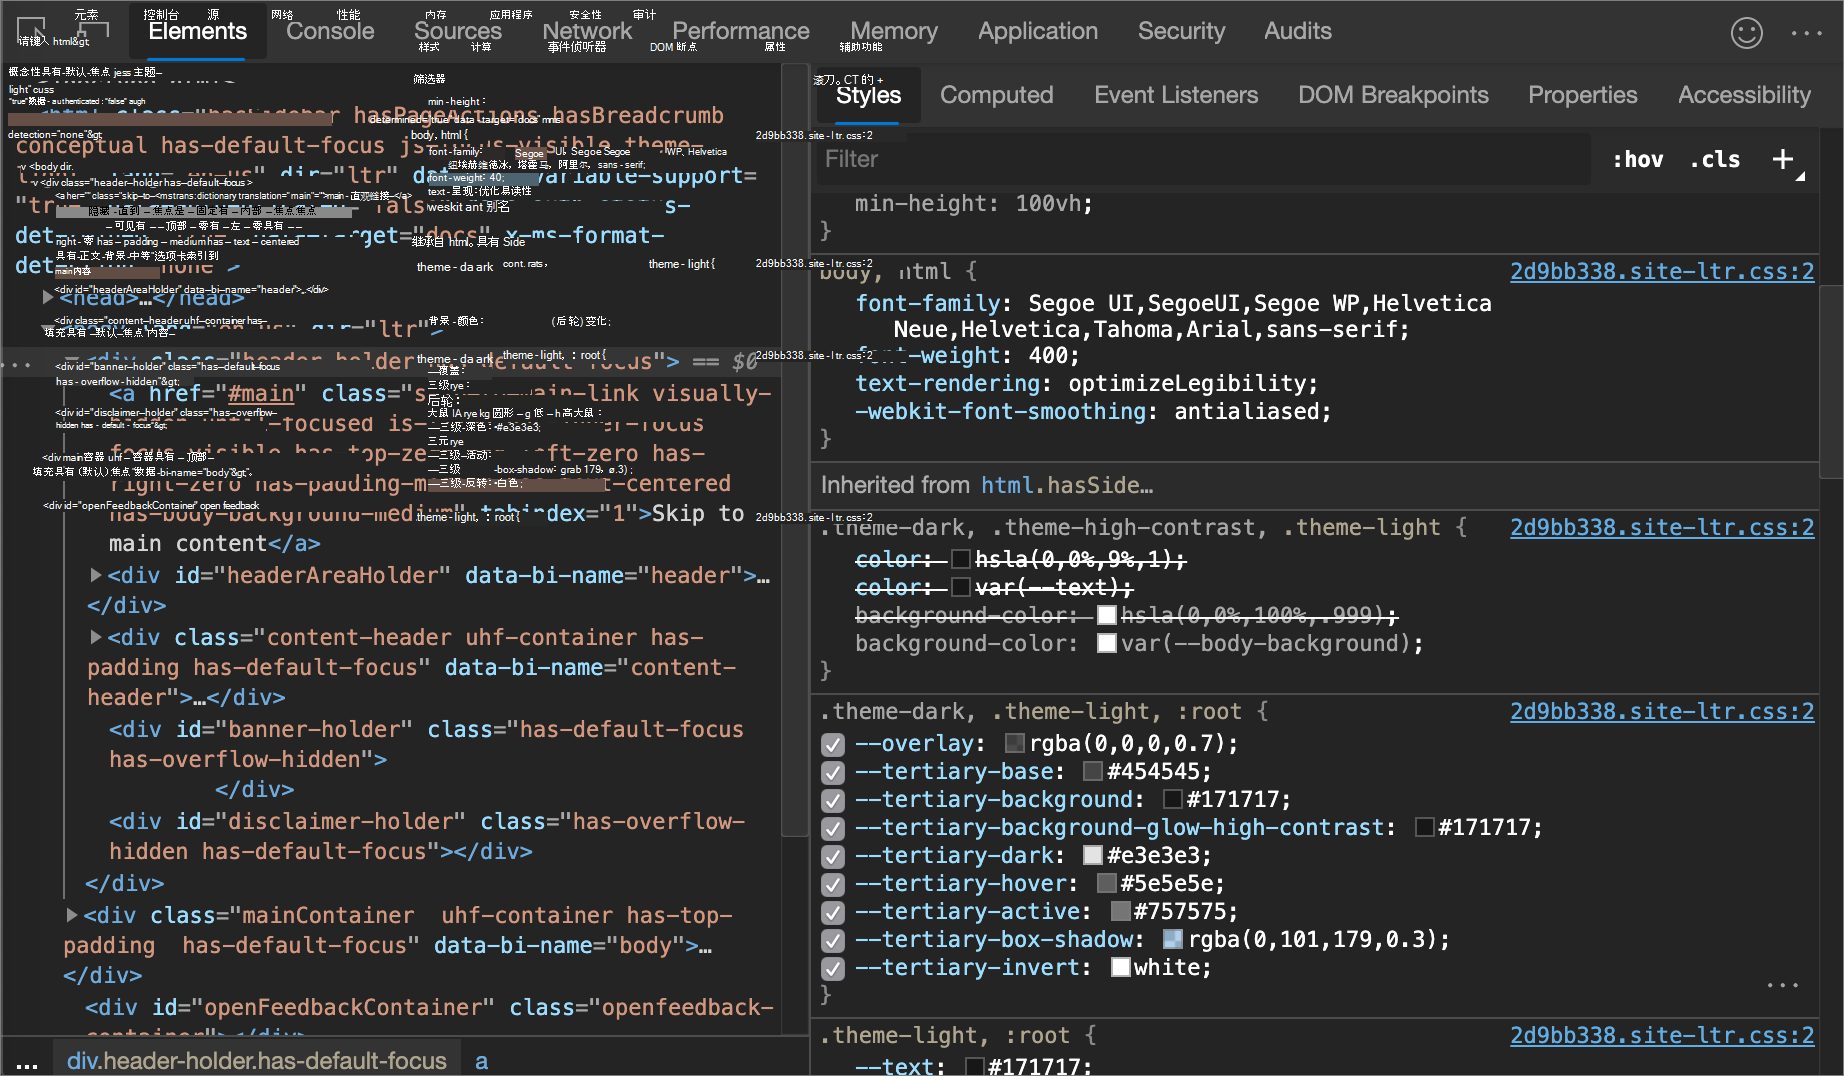Uncheck the --tertiary-box-shadow checkbox
The height and width of the screenshot is (1076, 1844).
(x=832, y=940)
